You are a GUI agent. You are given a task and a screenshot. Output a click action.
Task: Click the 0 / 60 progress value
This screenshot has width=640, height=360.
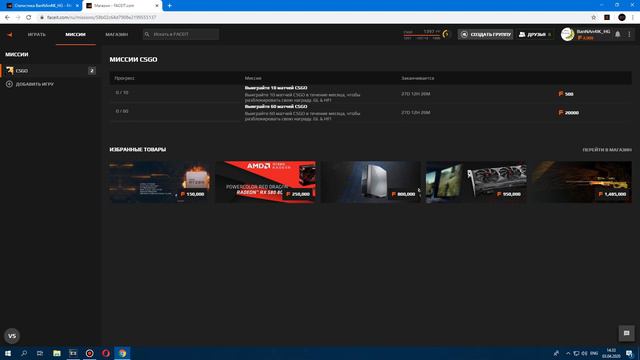[x=122, y=111]
